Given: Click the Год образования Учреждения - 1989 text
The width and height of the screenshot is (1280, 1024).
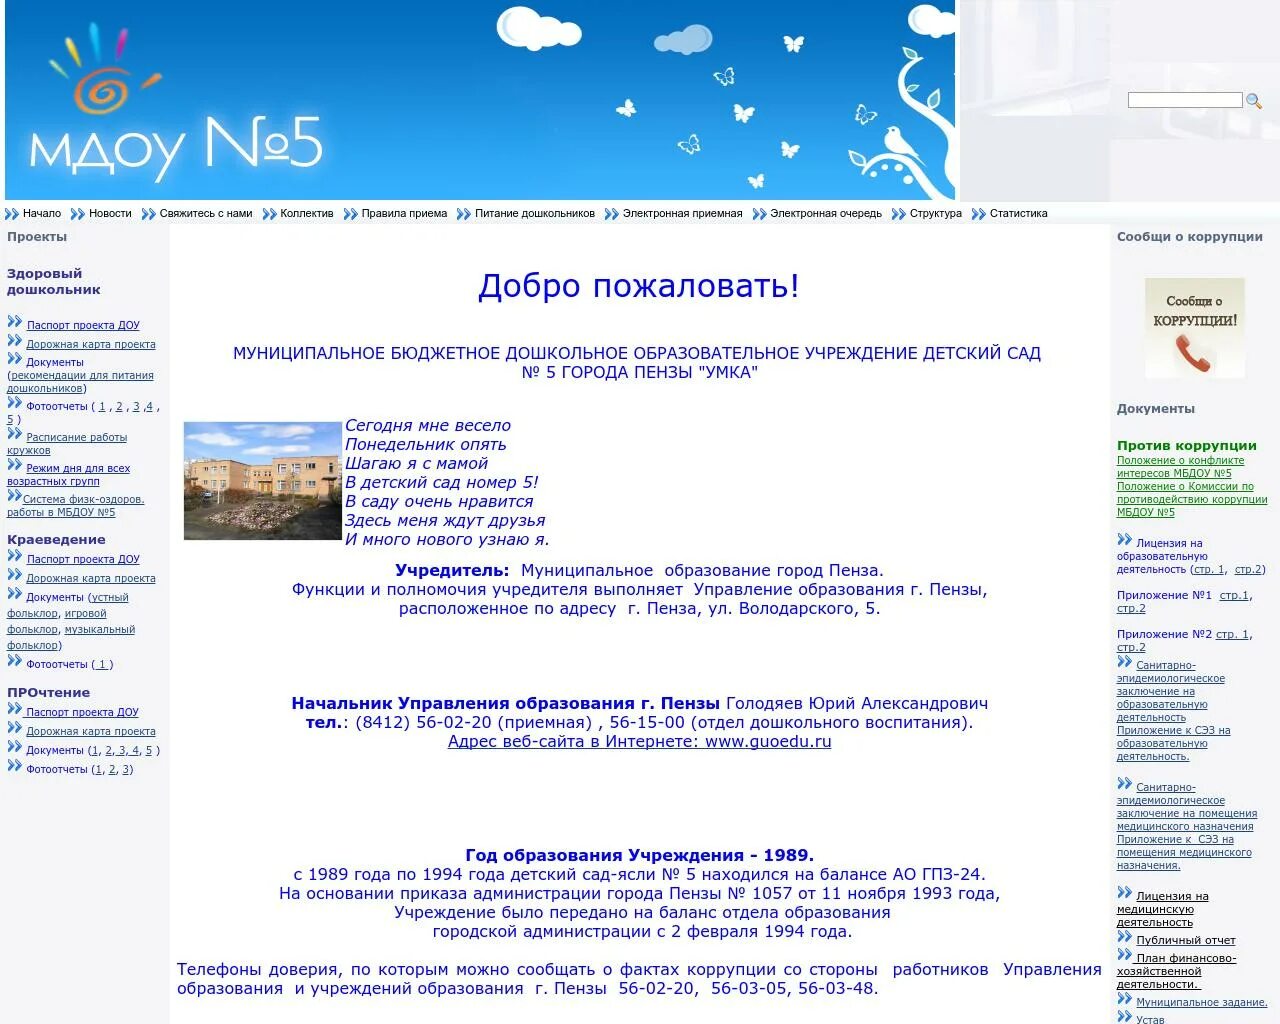Looking at the screenshot, I should pos(640,855).
